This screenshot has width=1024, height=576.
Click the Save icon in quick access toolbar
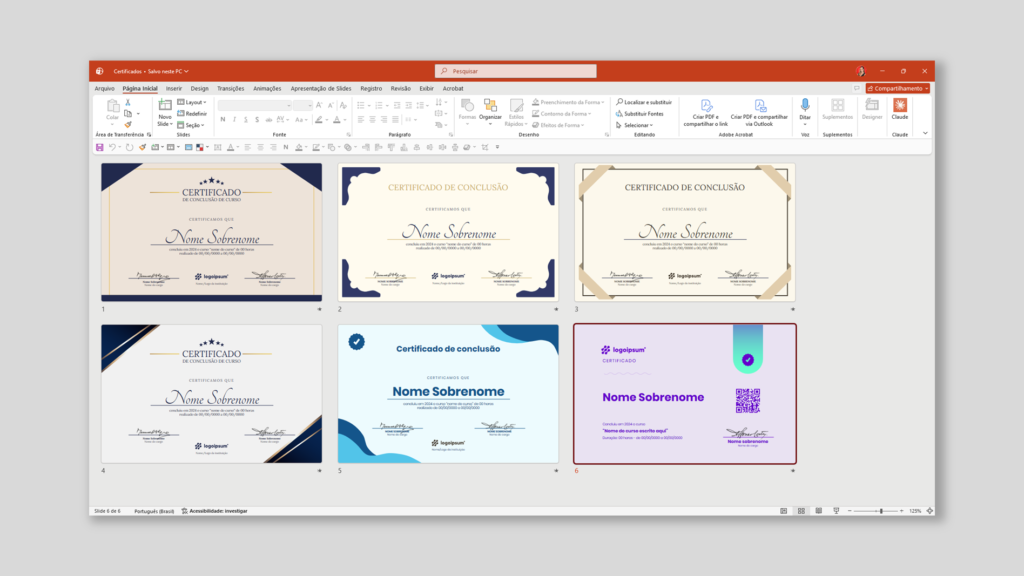(100, 148)
